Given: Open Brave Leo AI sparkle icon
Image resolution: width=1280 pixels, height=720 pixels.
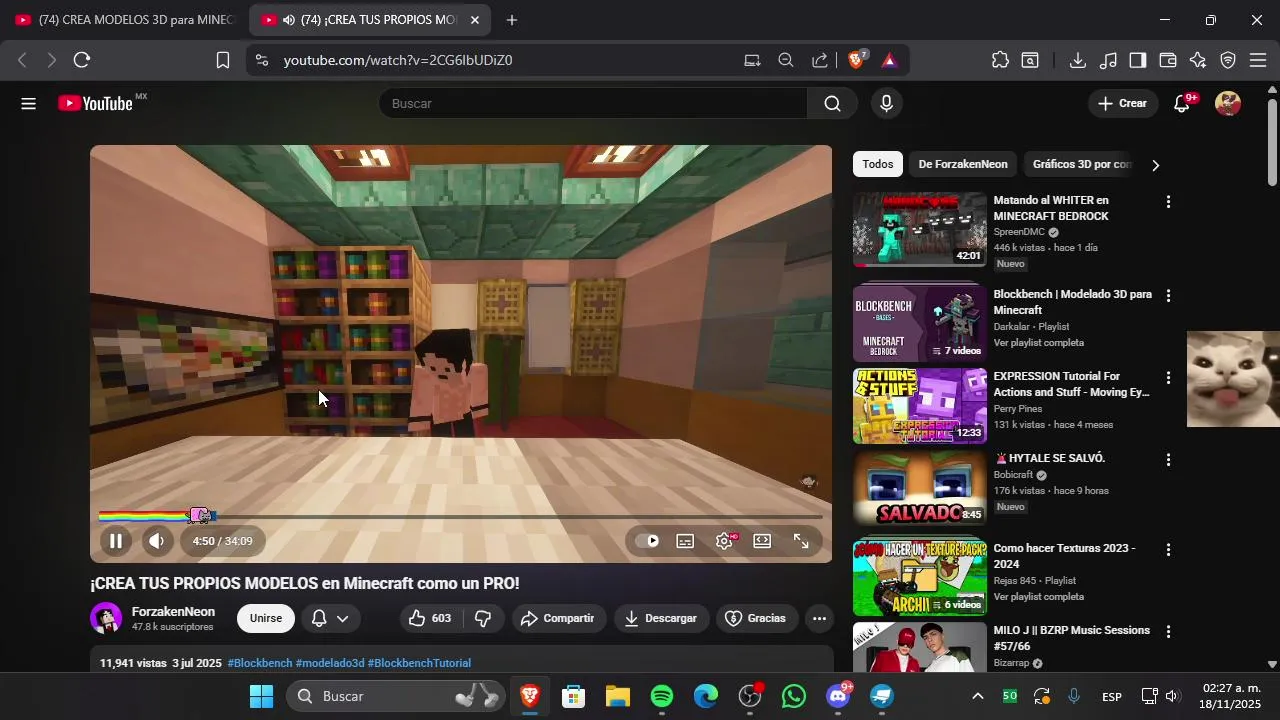Looking at the screenshot, I should coord(1198,60).
